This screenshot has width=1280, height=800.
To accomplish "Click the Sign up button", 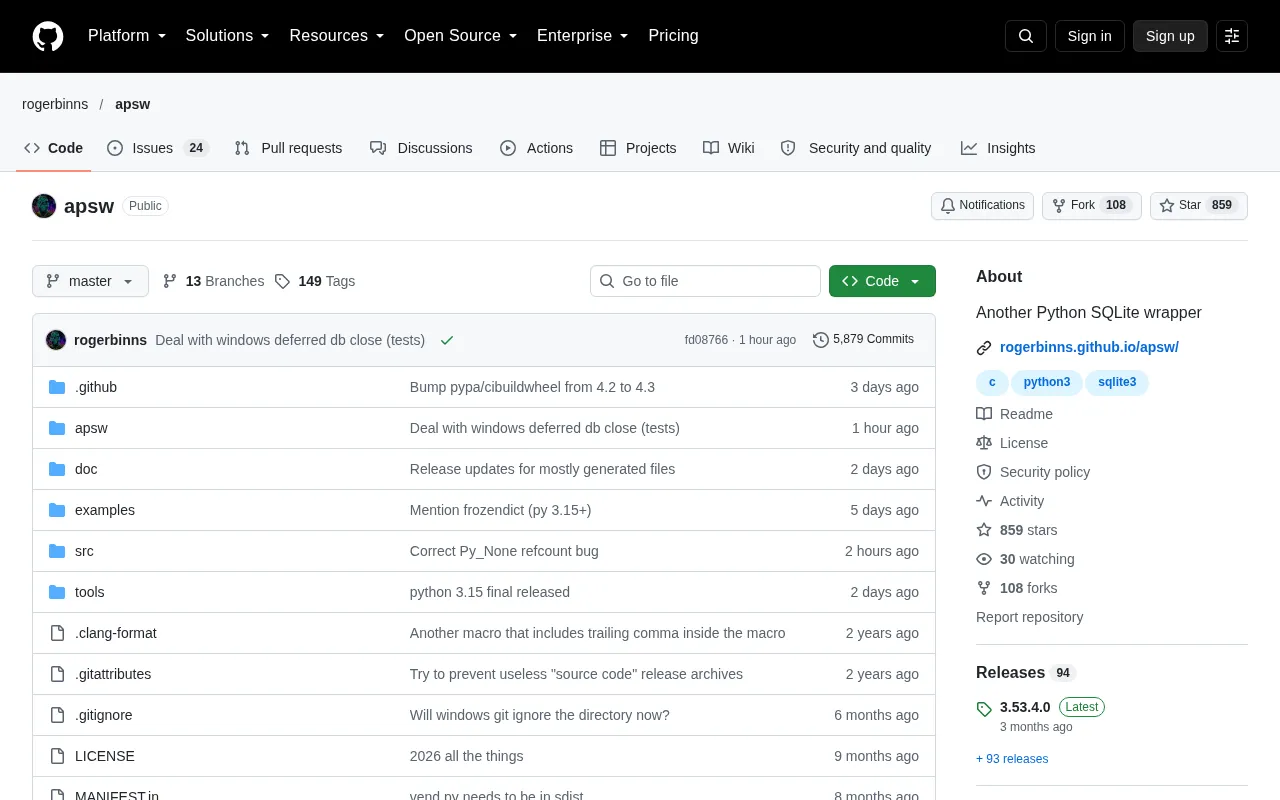I will (1170, 36).
